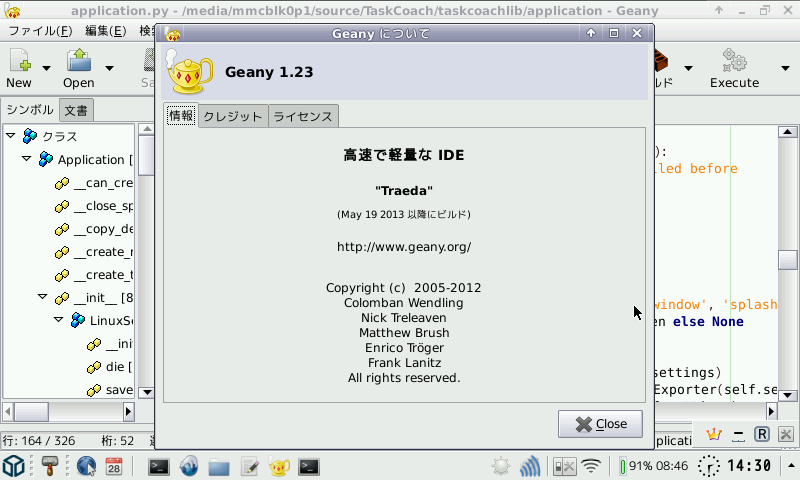The height and width of the screenshot is (480, 800).
Task: Click the 14:30 clock in taskbar
Action: coord(748,466)
